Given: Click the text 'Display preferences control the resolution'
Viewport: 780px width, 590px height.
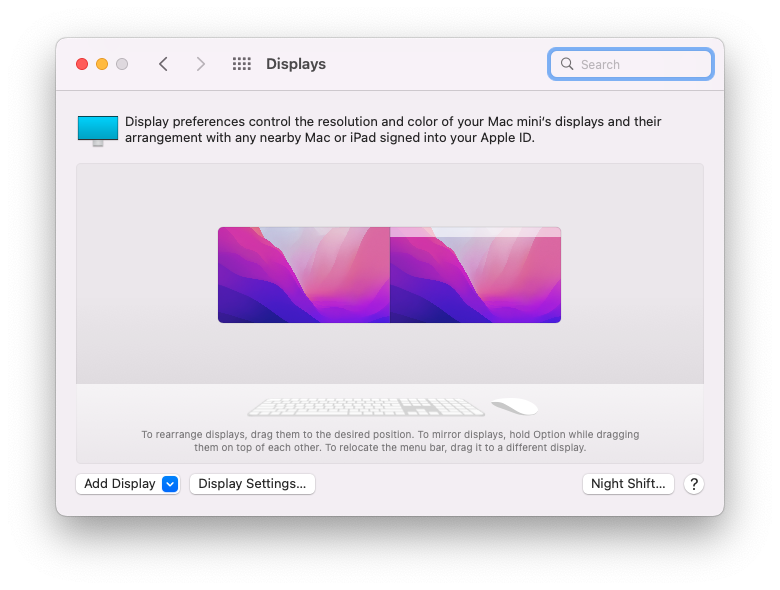Looking at the screenshot, I should (x=252, y=121).
